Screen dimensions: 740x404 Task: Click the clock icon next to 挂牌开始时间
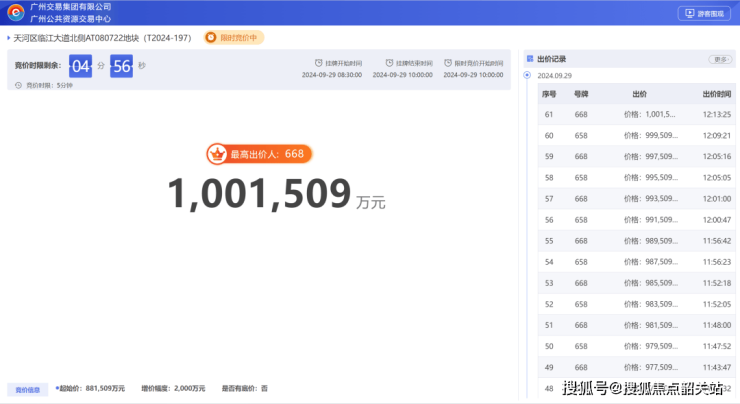pyautogui.click(x=319, y=63)
